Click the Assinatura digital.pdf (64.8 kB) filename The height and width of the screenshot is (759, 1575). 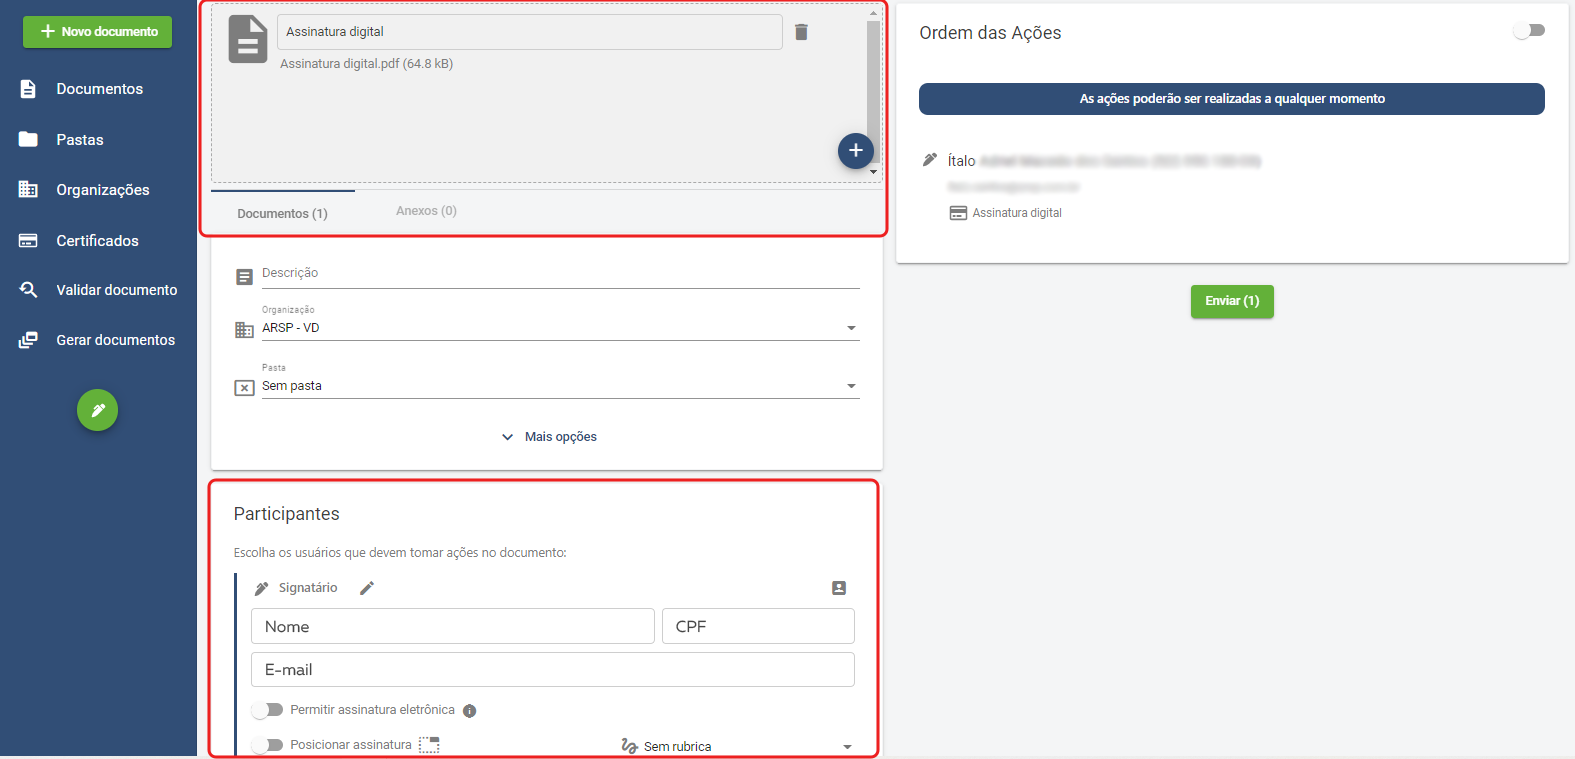point(366,64)
